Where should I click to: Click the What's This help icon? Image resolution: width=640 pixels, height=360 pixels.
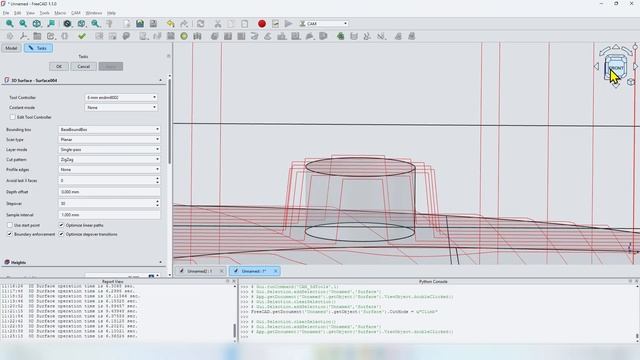tap(109, 24)
